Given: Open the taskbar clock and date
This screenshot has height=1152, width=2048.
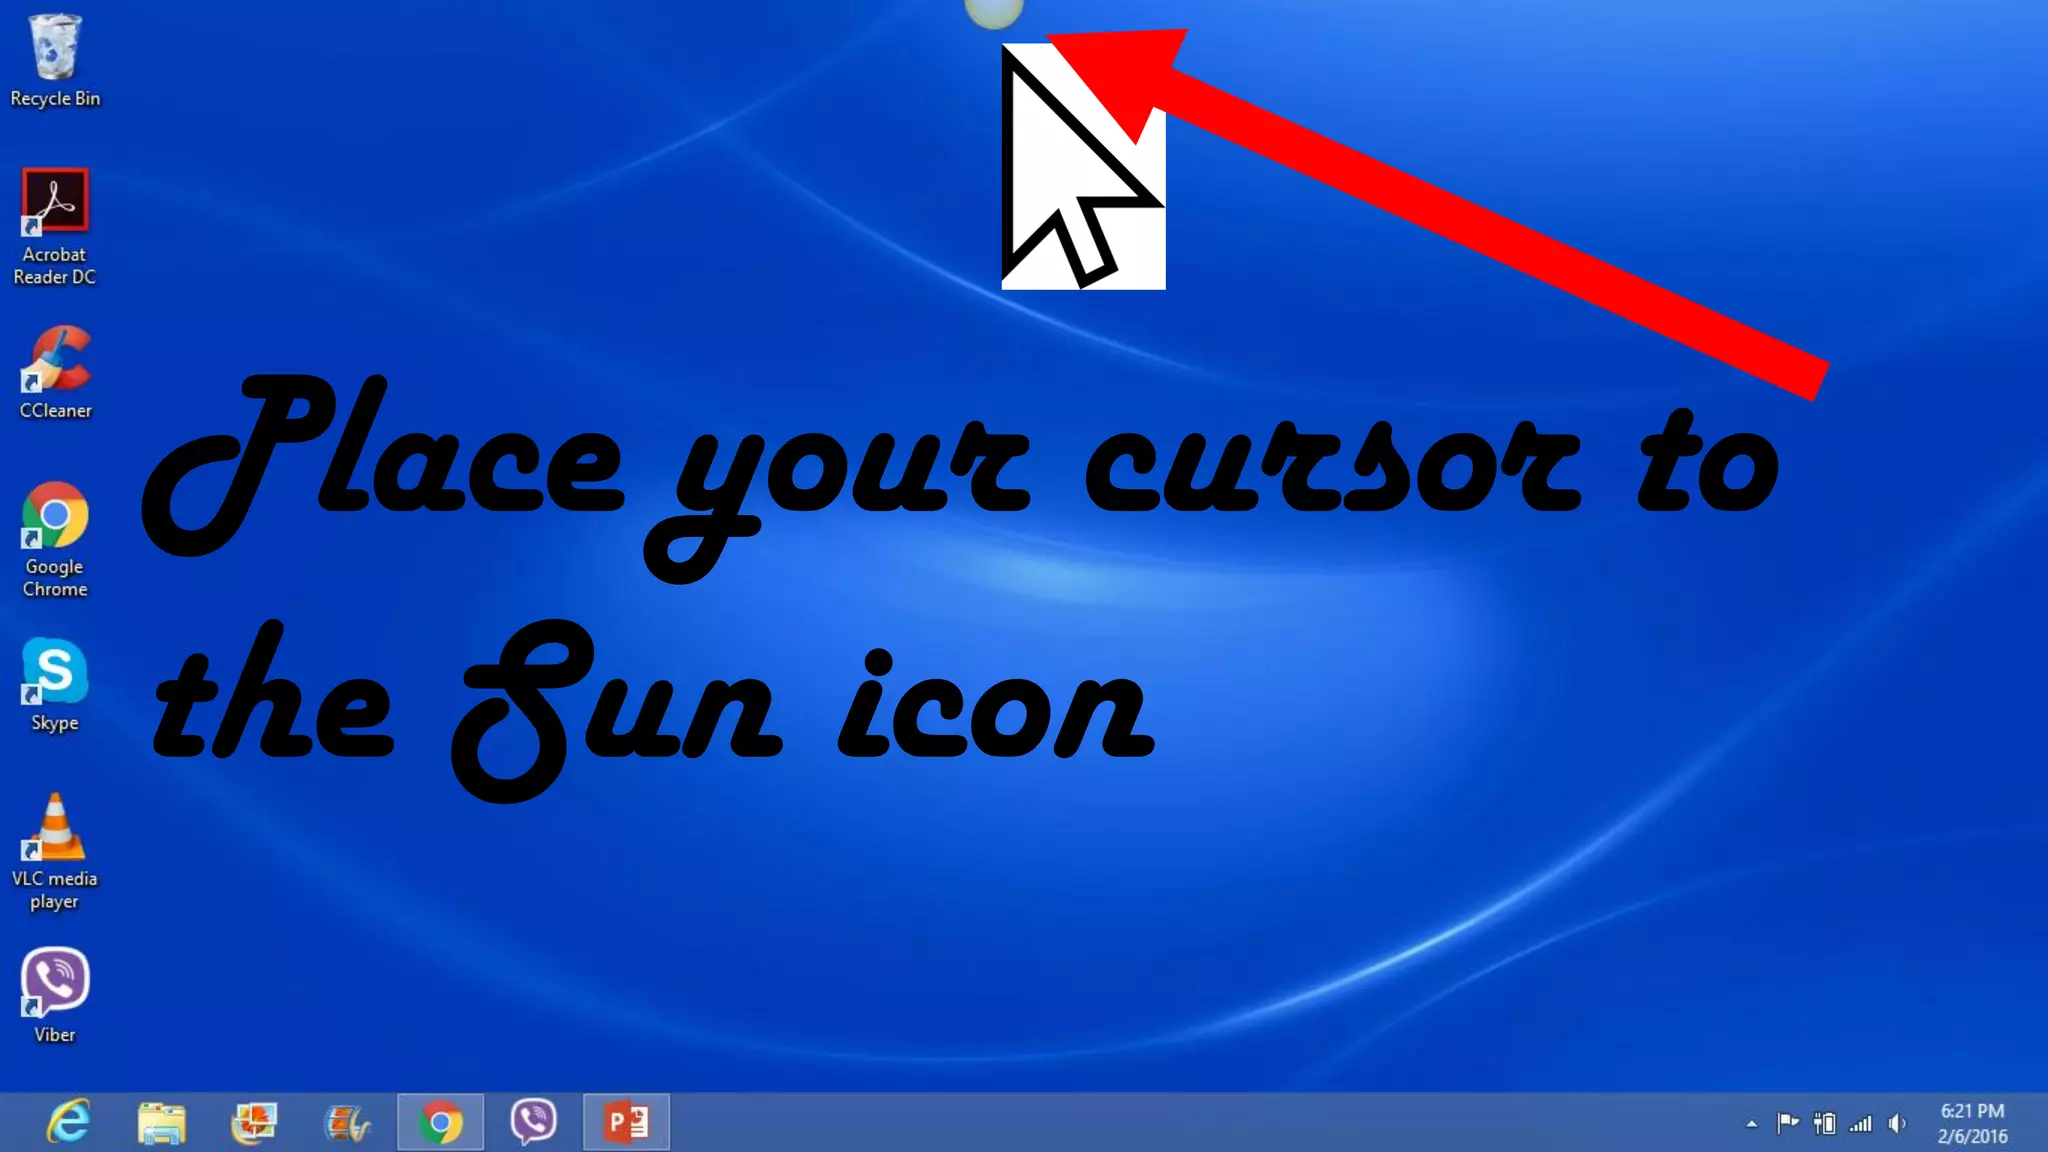Looking at the screenshot, I should point(1972,1124).
